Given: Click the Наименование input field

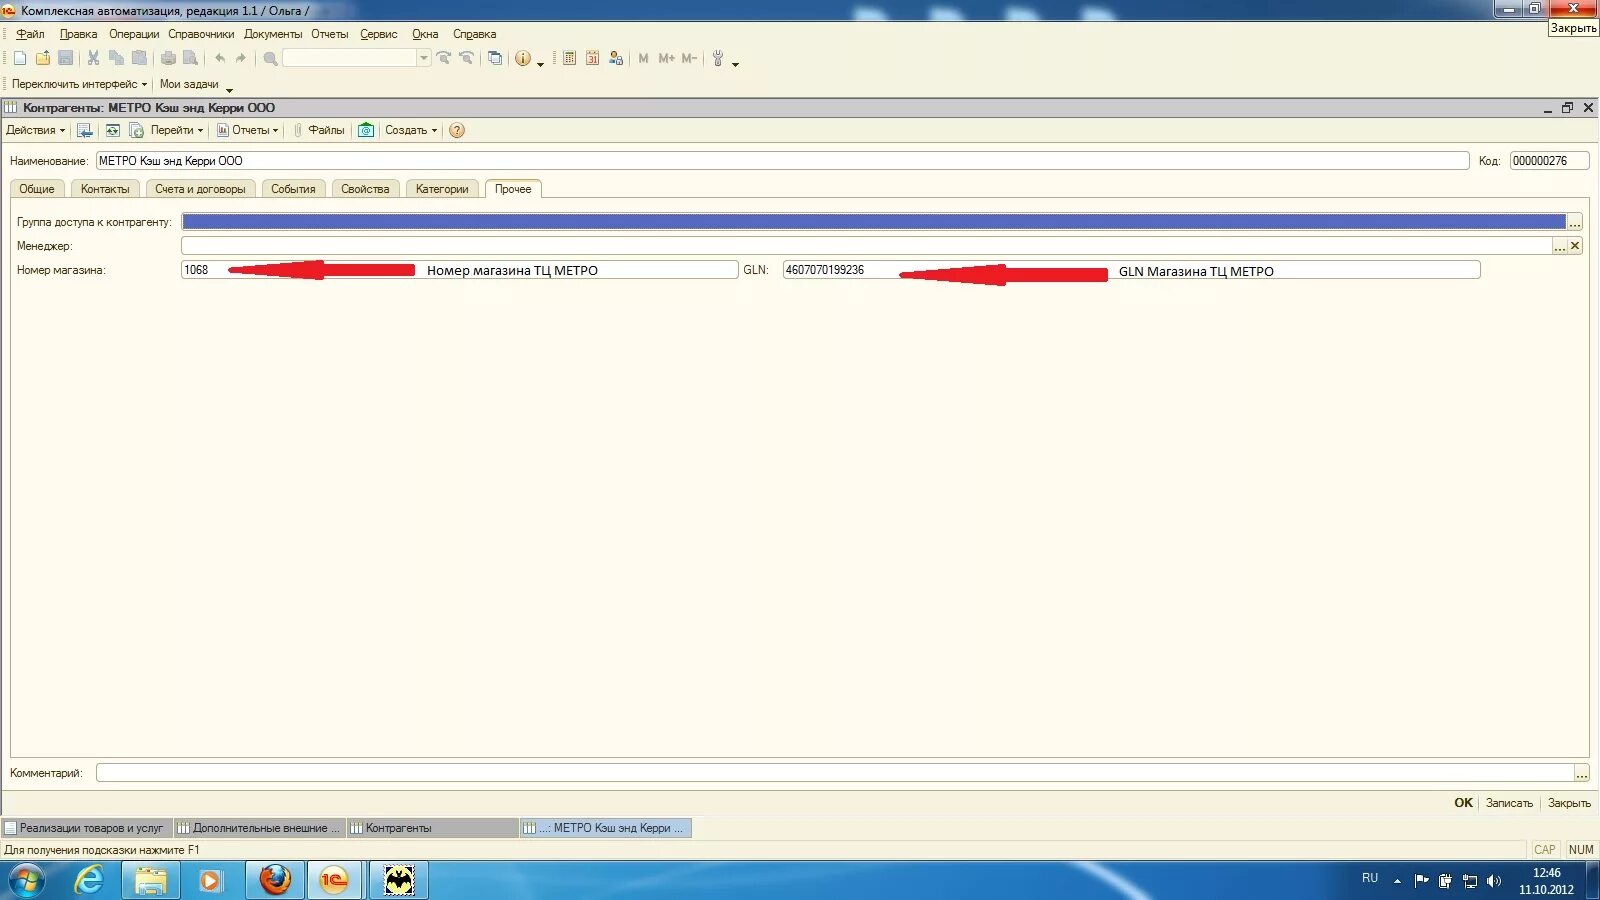Looking at the screenshot, I should (782, 161).
